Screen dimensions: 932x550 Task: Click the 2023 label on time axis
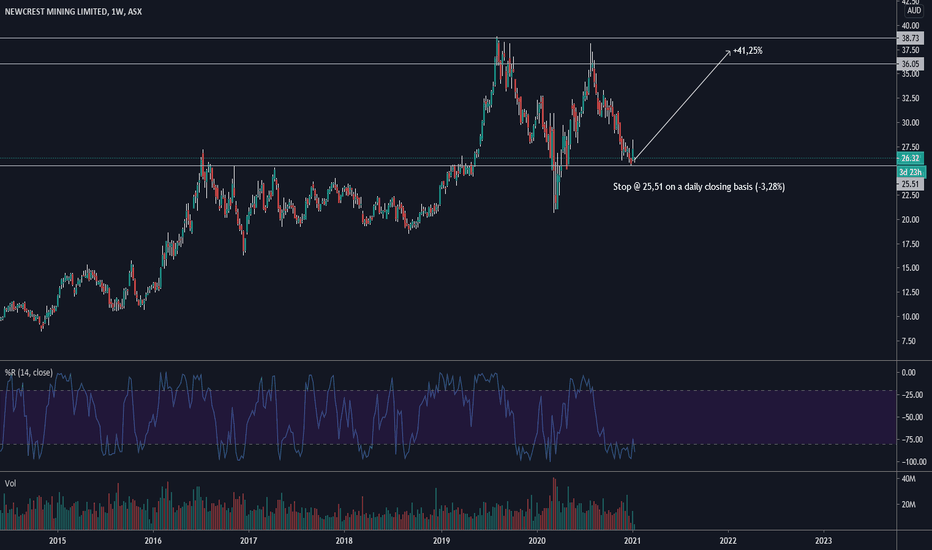tap(823, 540)
